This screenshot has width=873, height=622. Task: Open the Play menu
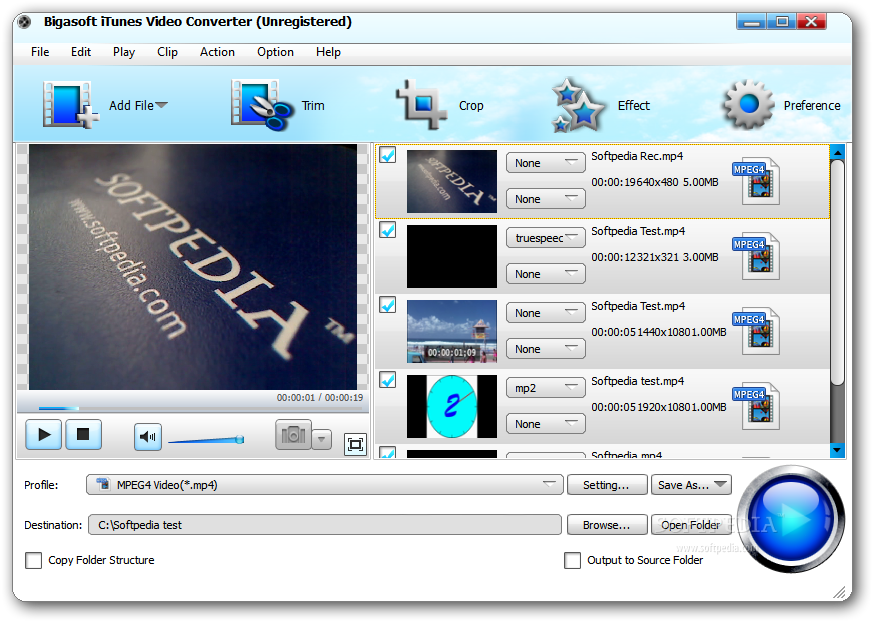124,52
